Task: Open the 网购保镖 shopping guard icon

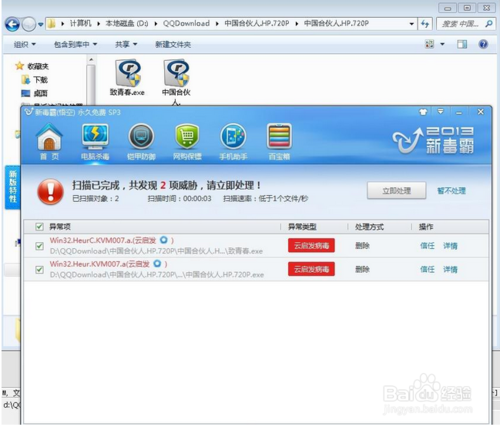Action: point(187,142)
